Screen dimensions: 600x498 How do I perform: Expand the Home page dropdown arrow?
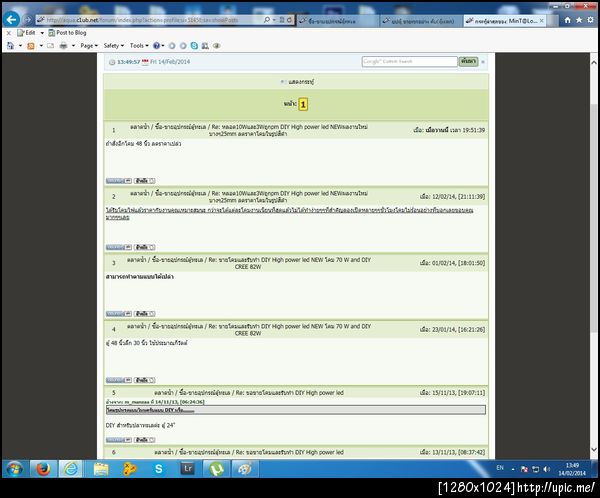(20, 46)
